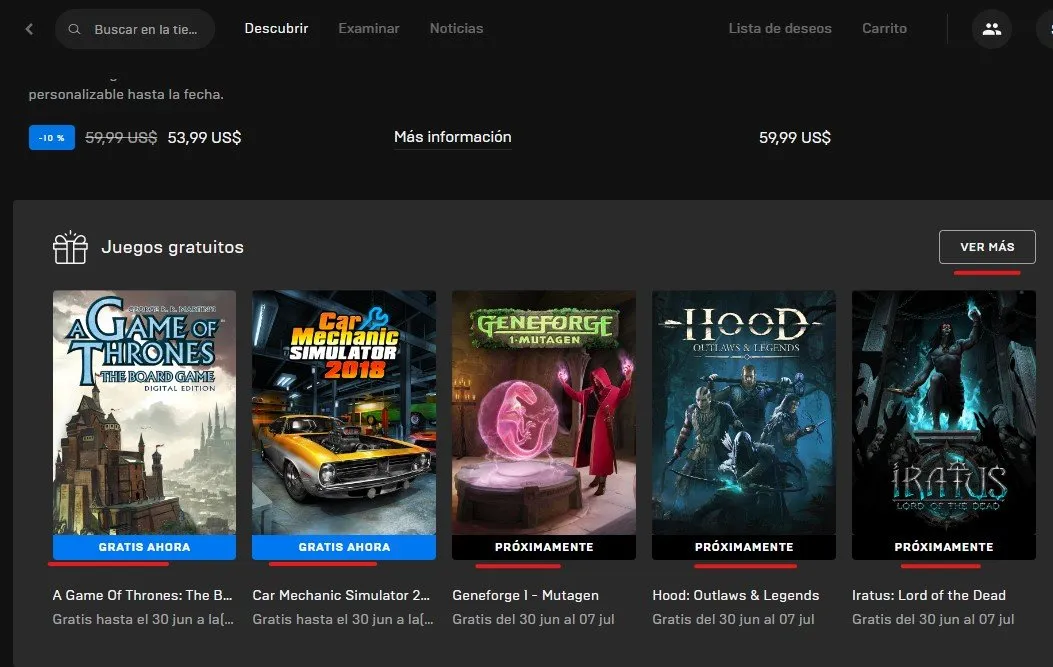The height and width of the screenshot is (667, 1053).
Task: Open the Carrito page
Action: (884, 28)
